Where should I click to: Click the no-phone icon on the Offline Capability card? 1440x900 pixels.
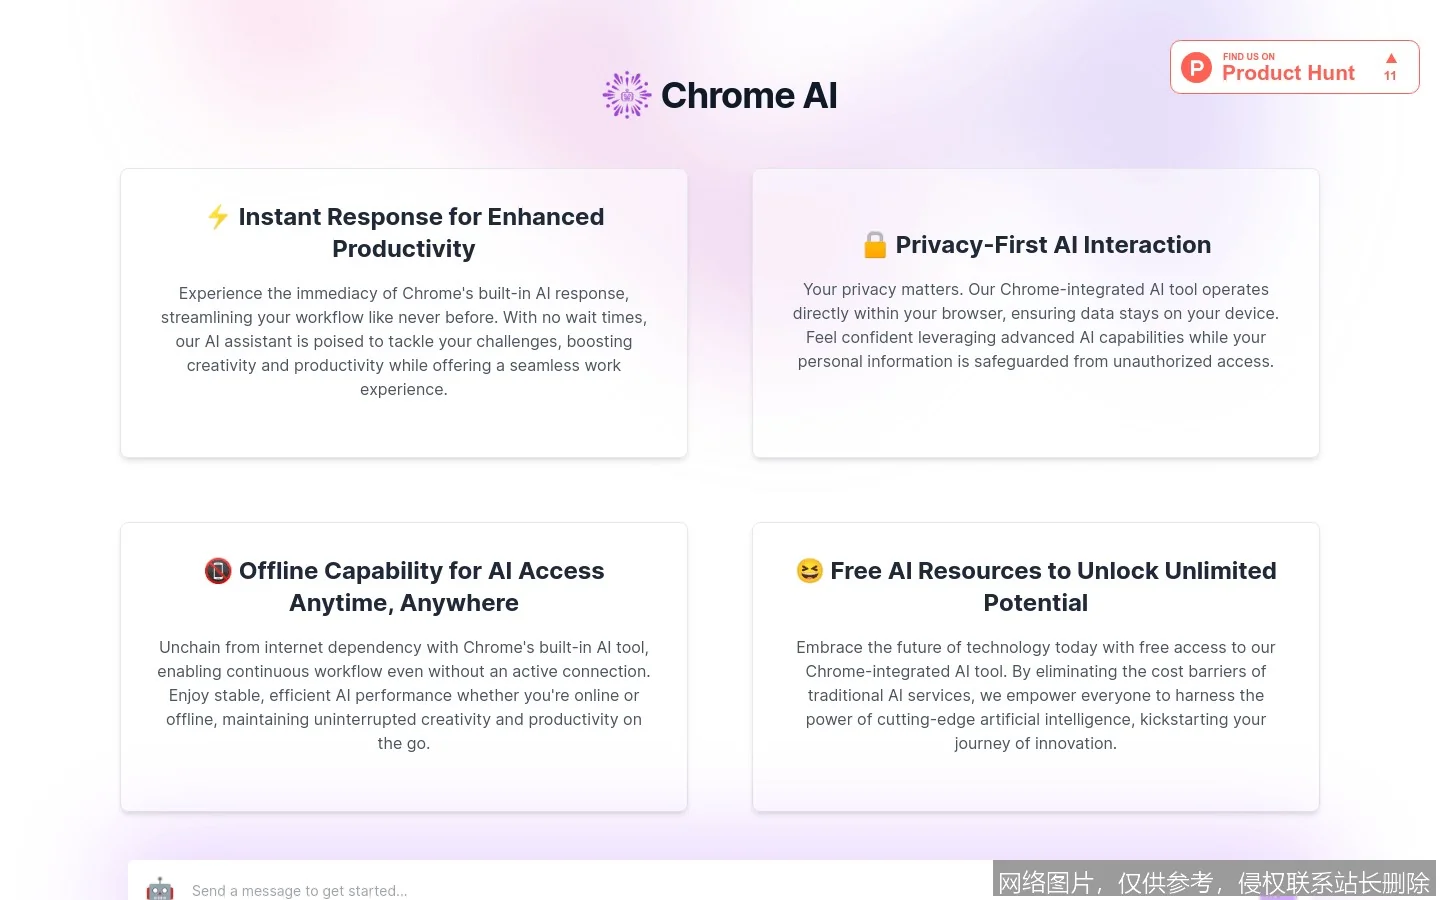click(x=218, y=571)
